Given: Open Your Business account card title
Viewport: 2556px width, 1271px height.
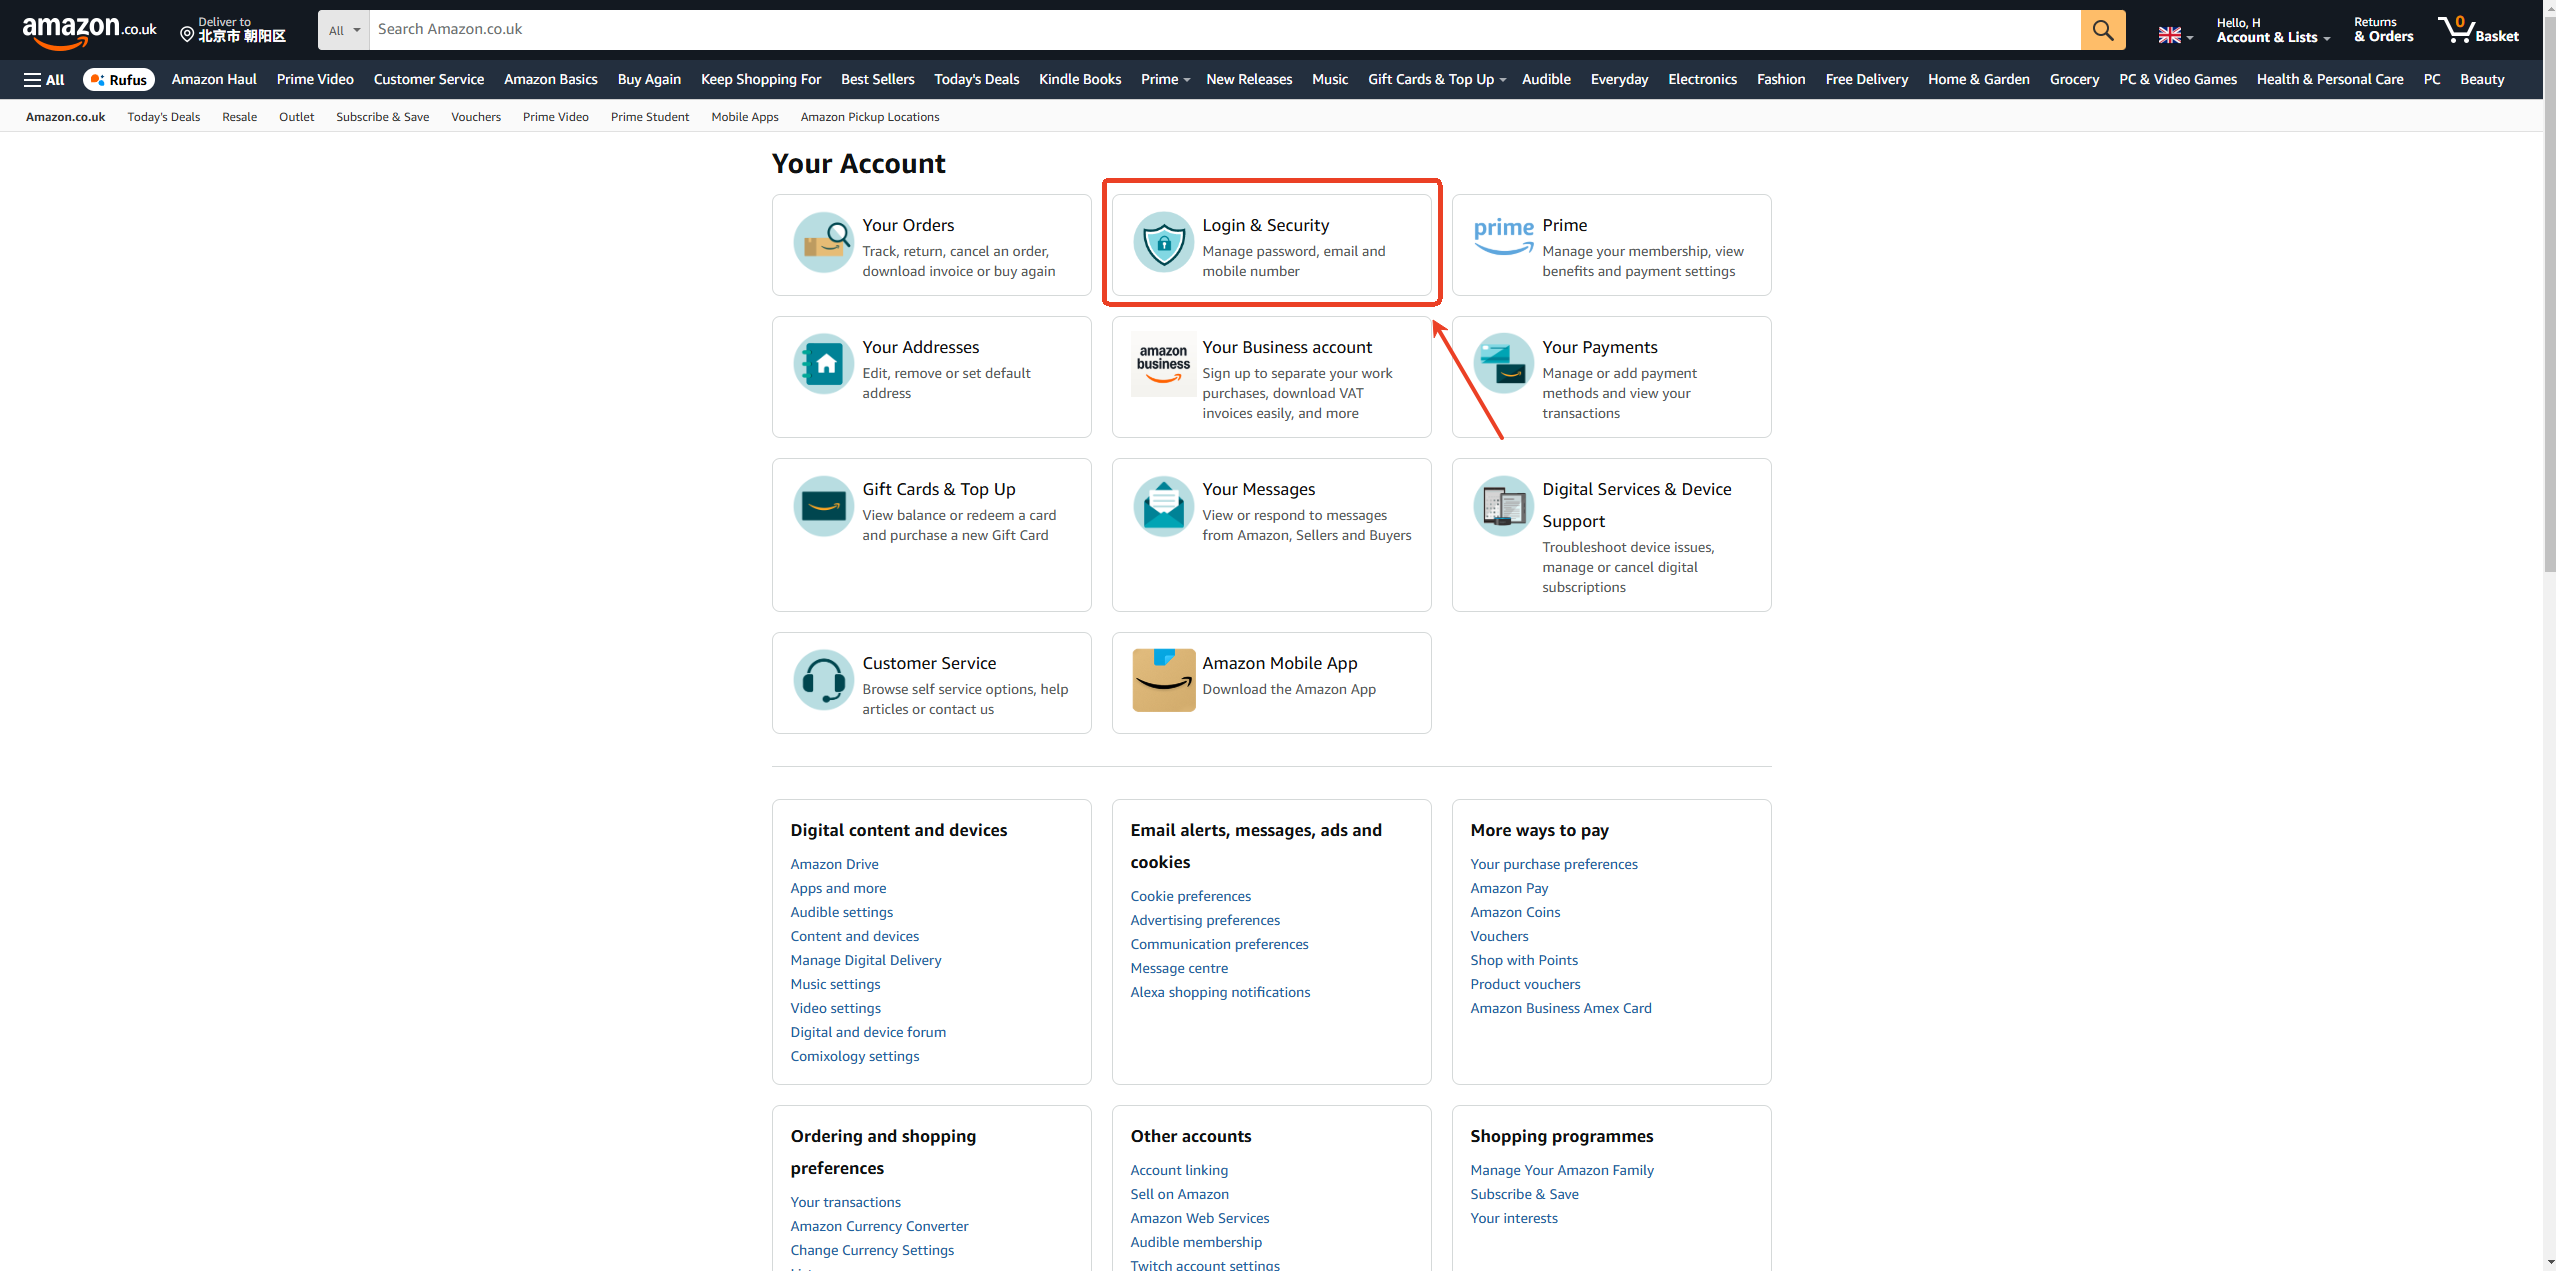Looking at the screenshot, I should [1287, 347].
